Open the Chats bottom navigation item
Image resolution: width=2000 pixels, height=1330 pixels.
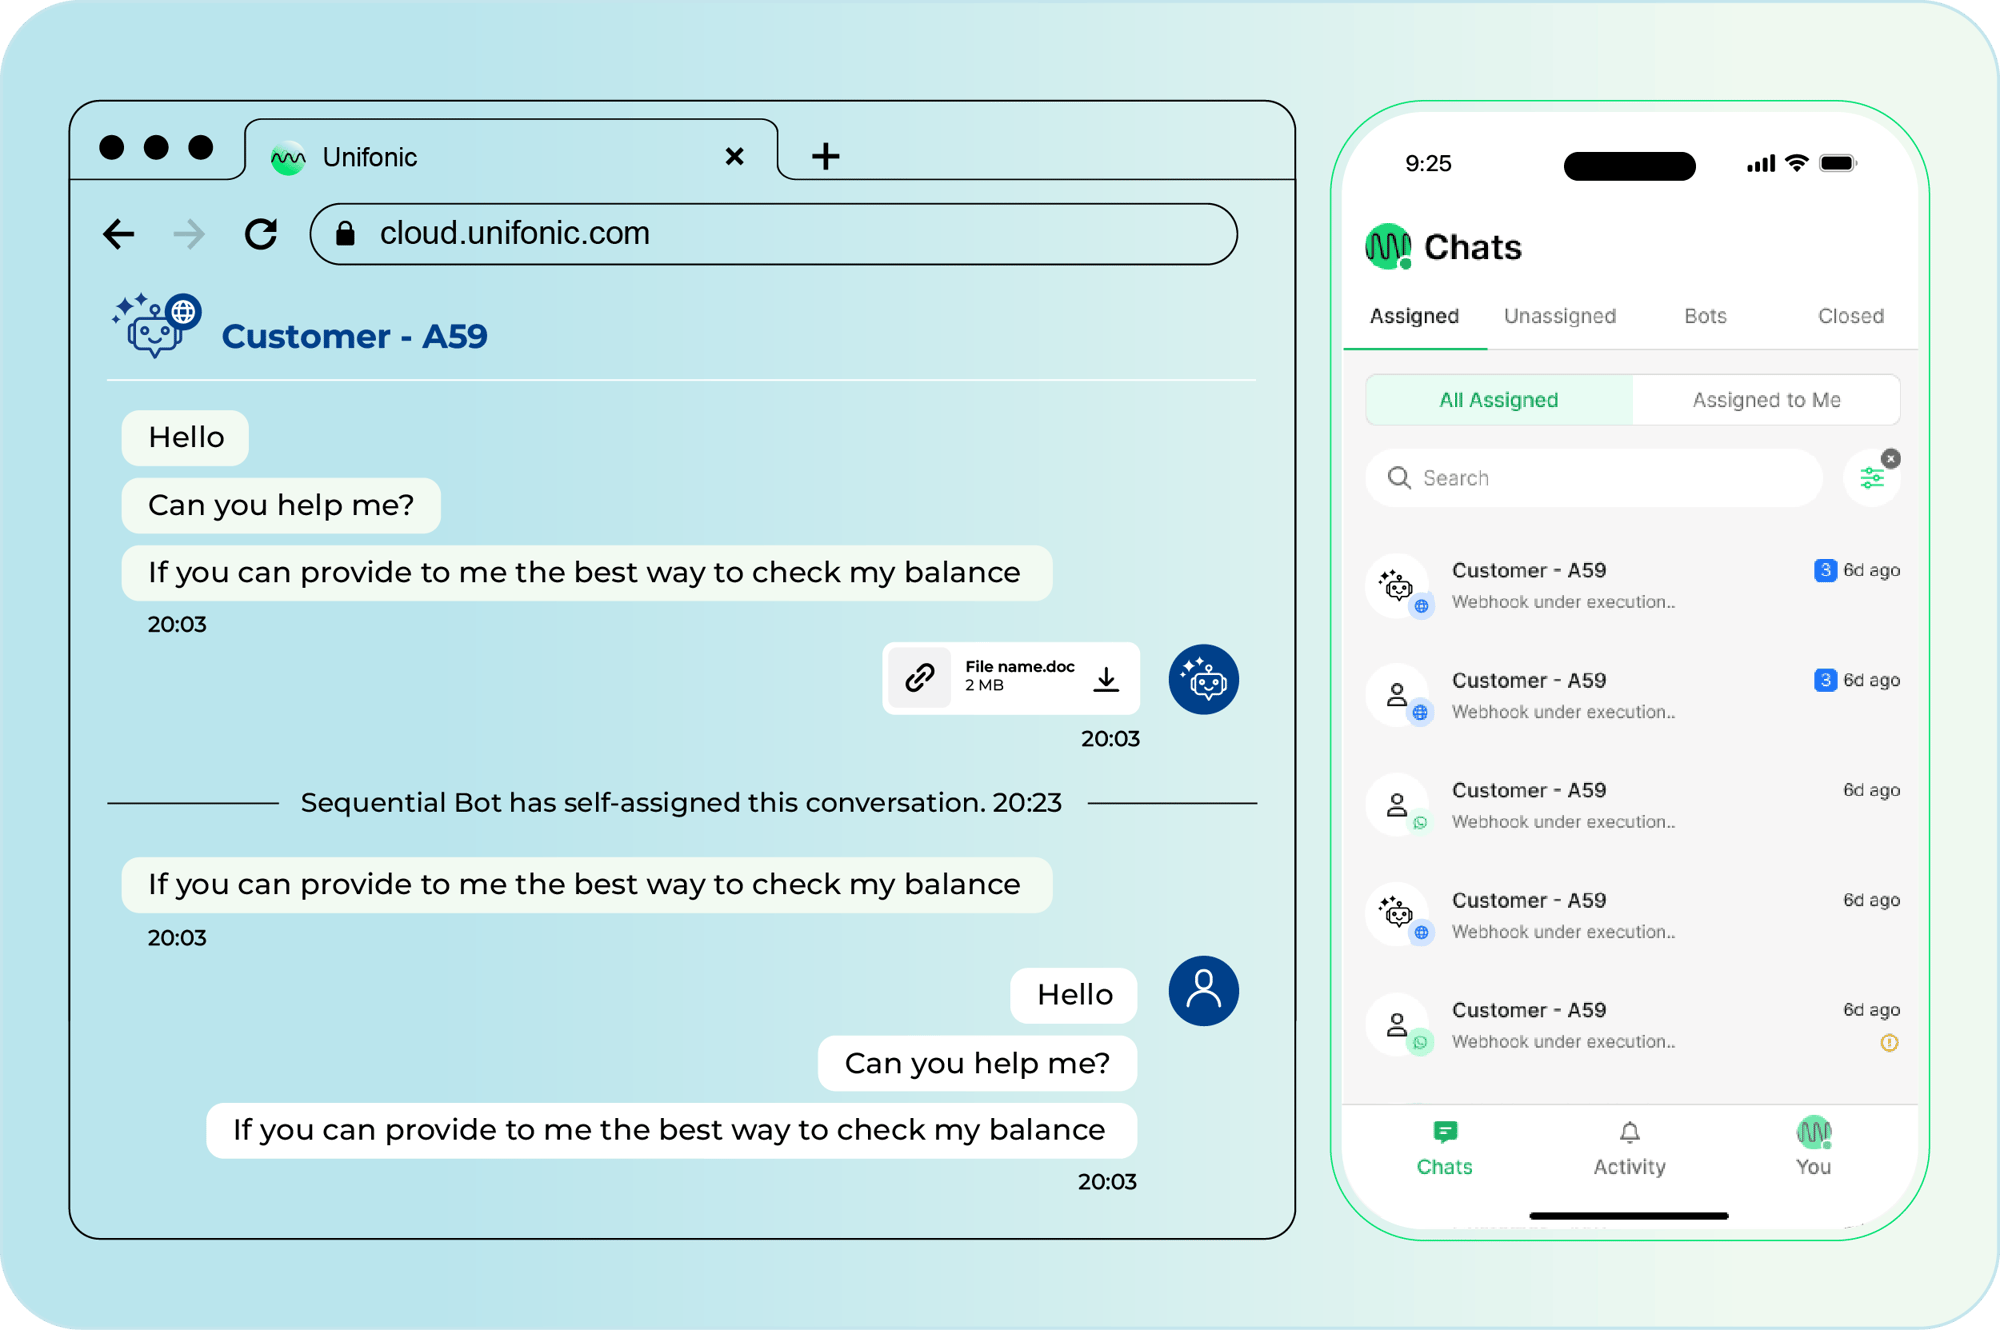point(1444,1148)
